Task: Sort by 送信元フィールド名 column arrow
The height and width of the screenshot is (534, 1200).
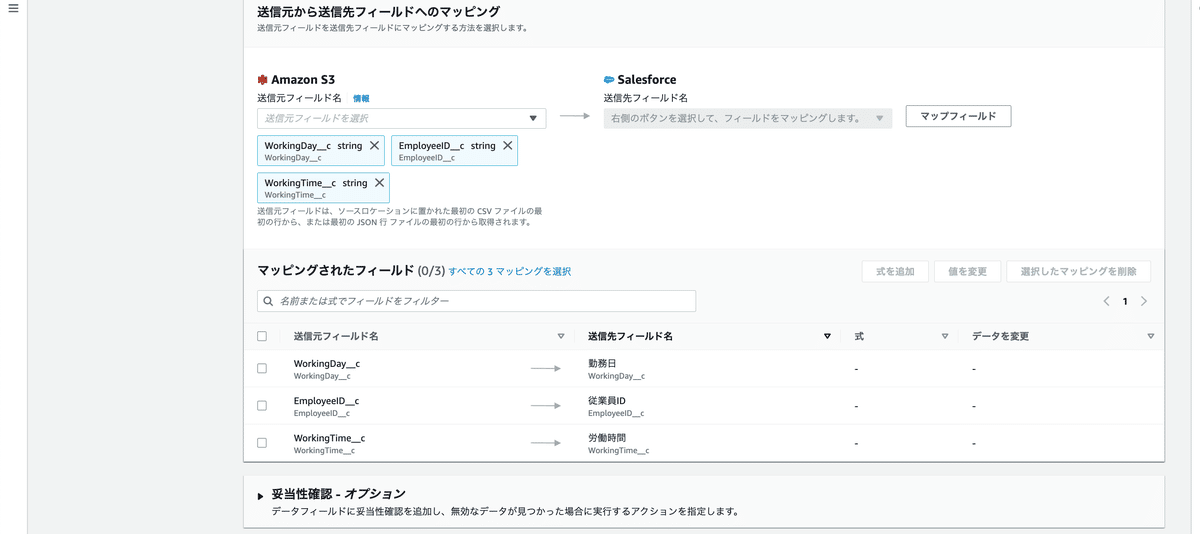Action: pos(561,336)
